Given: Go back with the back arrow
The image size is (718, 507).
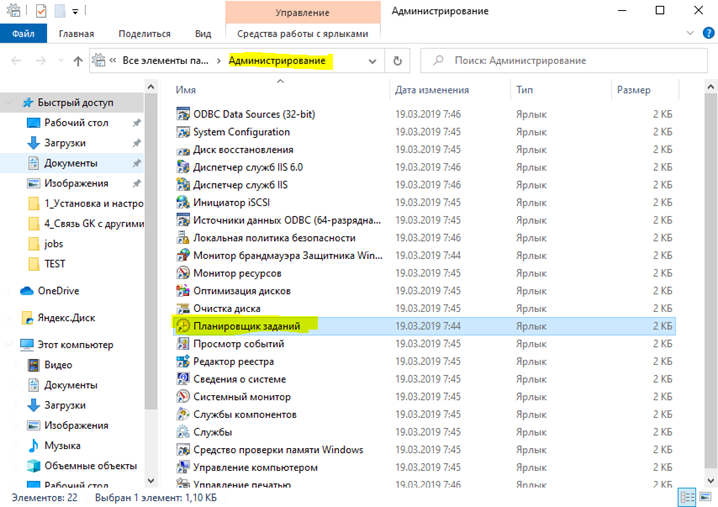Looking at the screenshot, I should pyautogui.click(x=16, y=61).
